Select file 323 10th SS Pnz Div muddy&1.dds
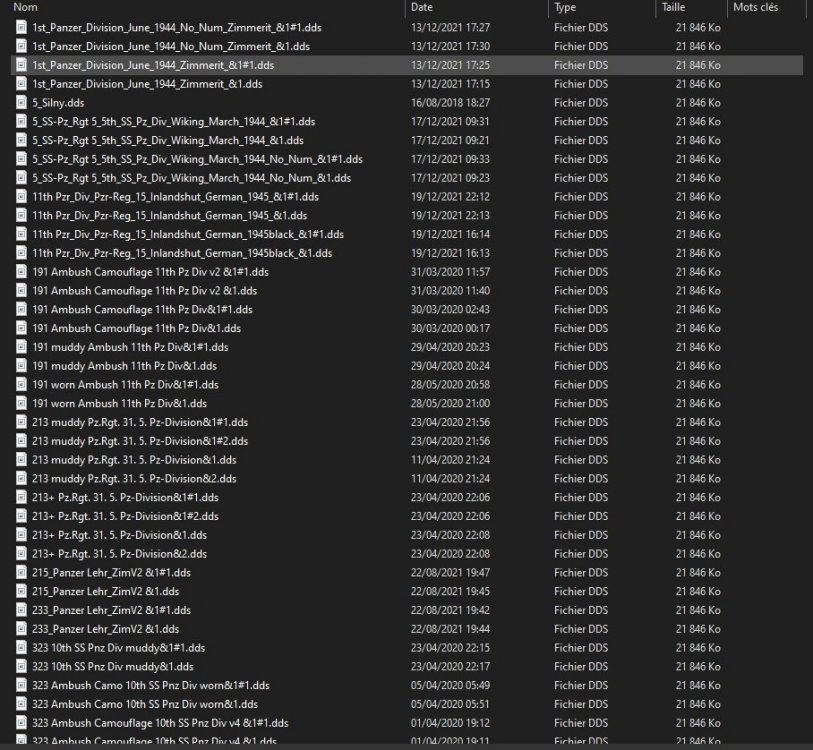This screenshot has height=750, width=813. pyautogui.click(x=113, y=666)
